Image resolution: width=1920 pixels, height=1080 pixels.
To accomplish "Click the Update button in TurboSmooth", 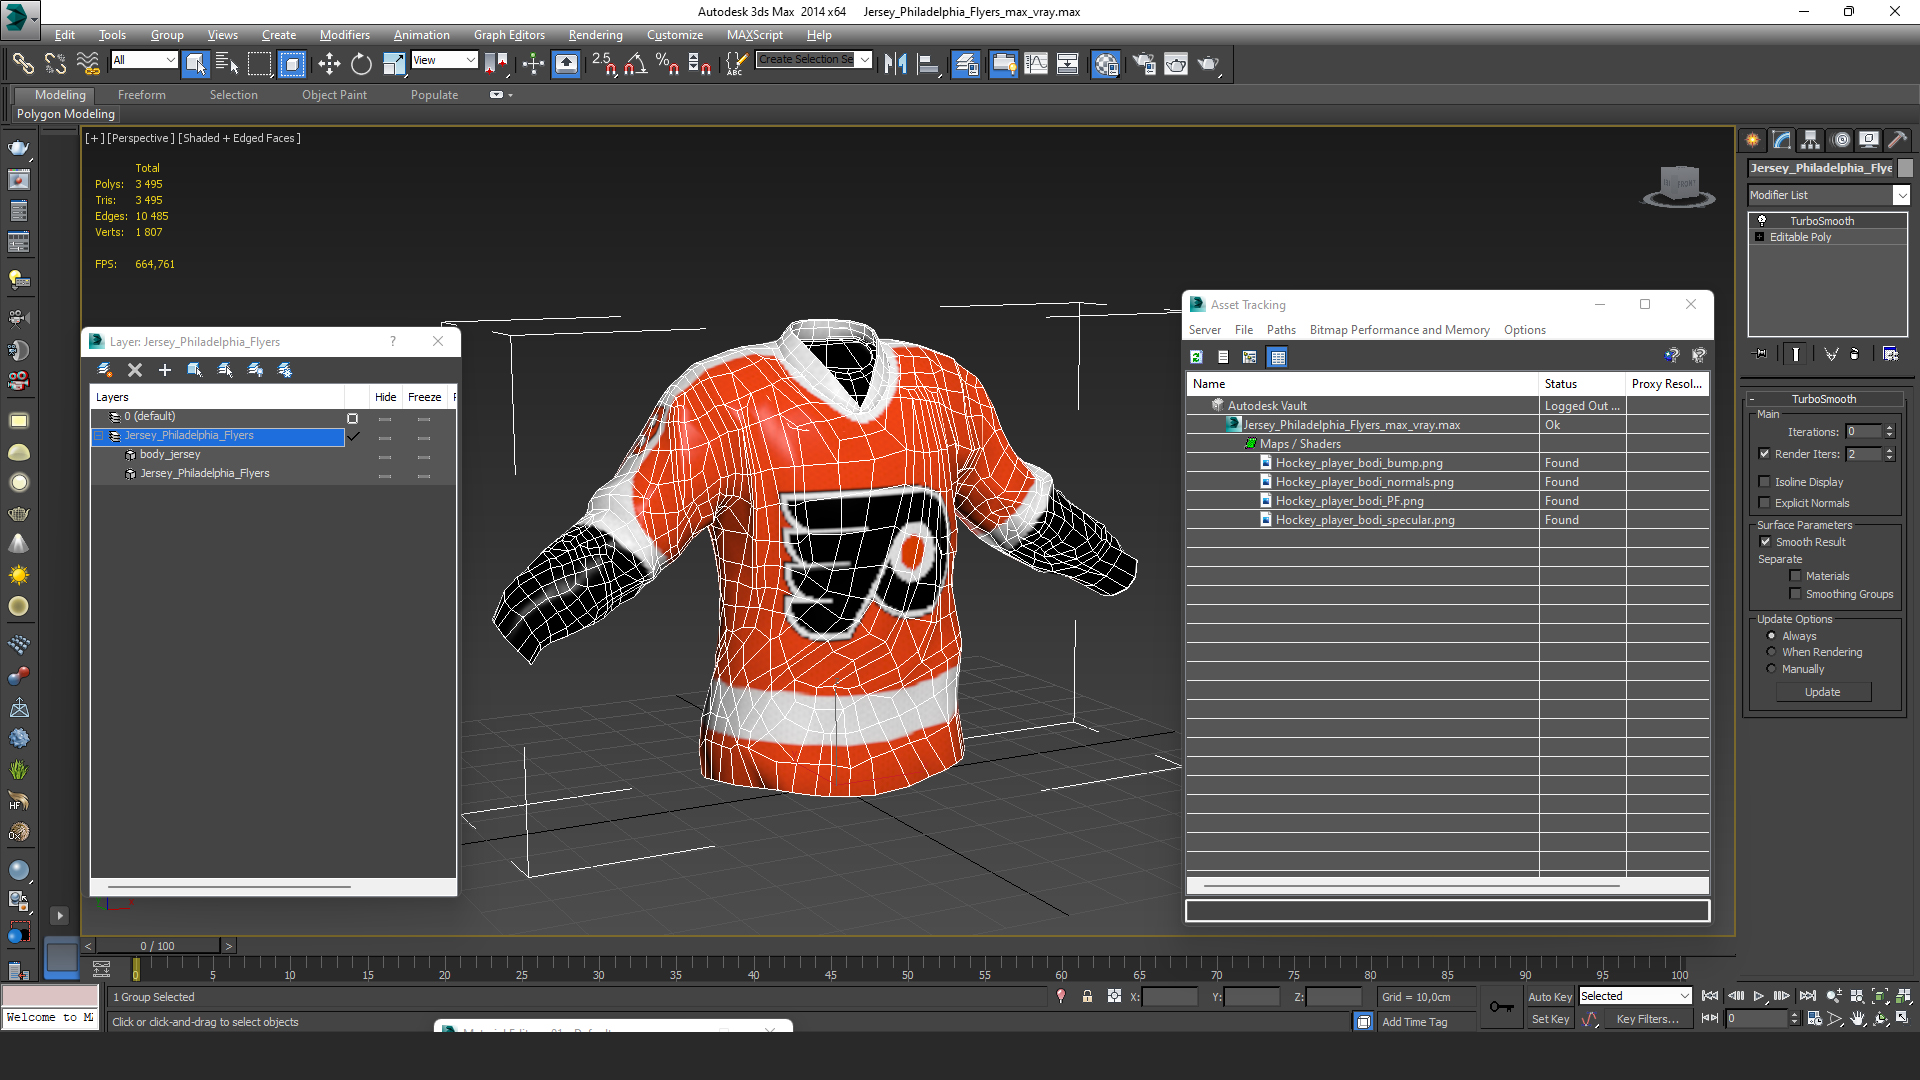I will pos(1823,692).
